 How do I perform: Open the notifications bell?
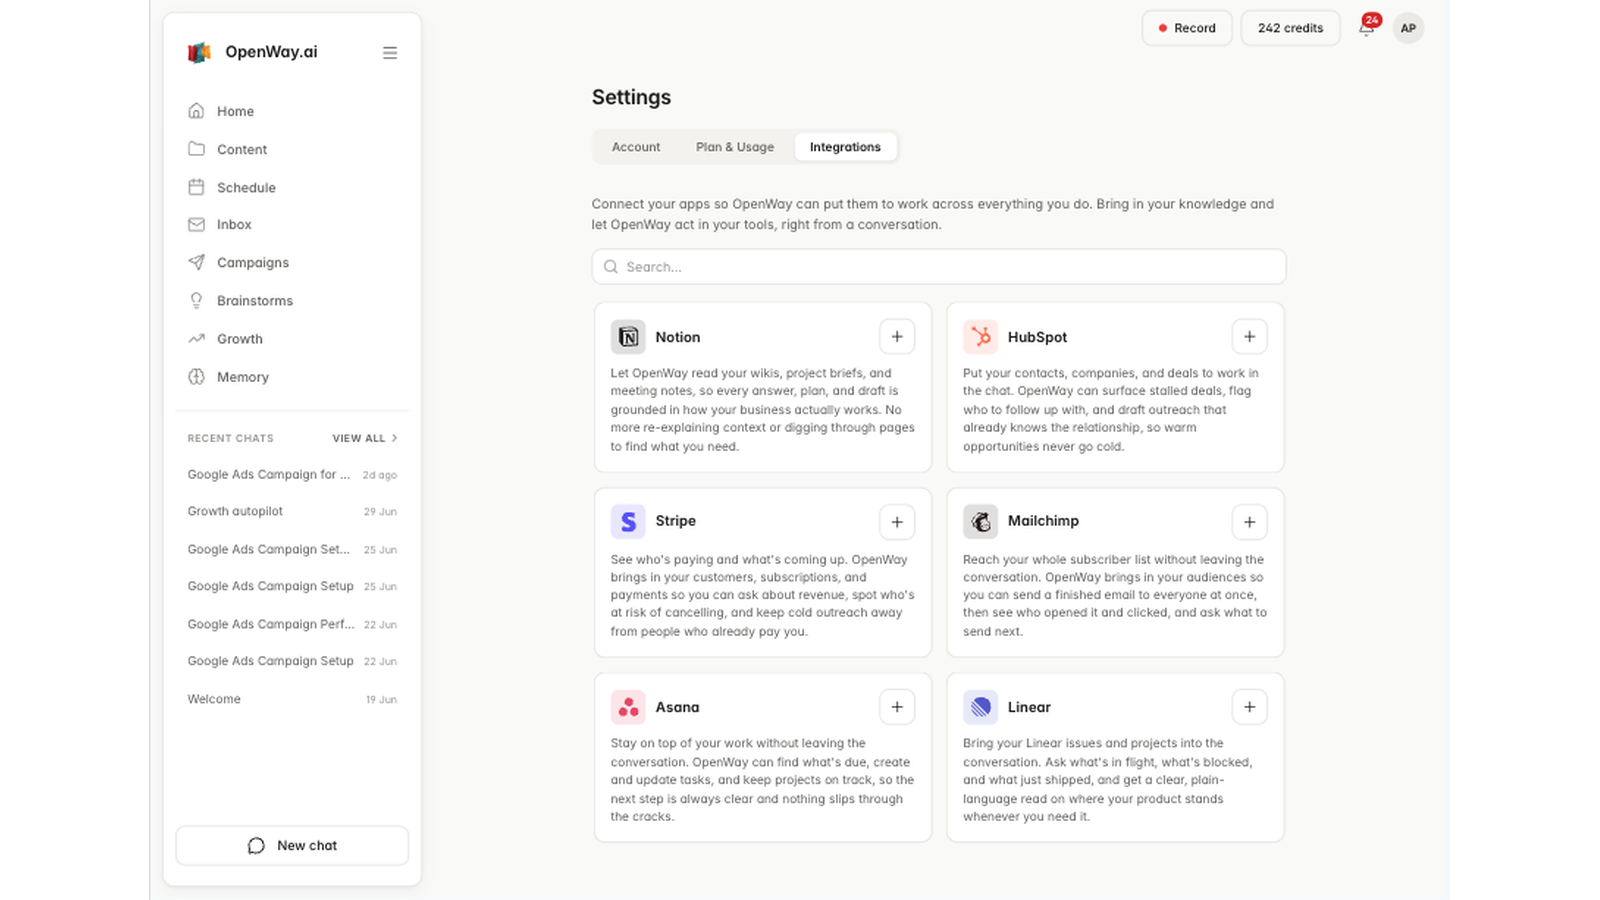tap(1366, 28)
